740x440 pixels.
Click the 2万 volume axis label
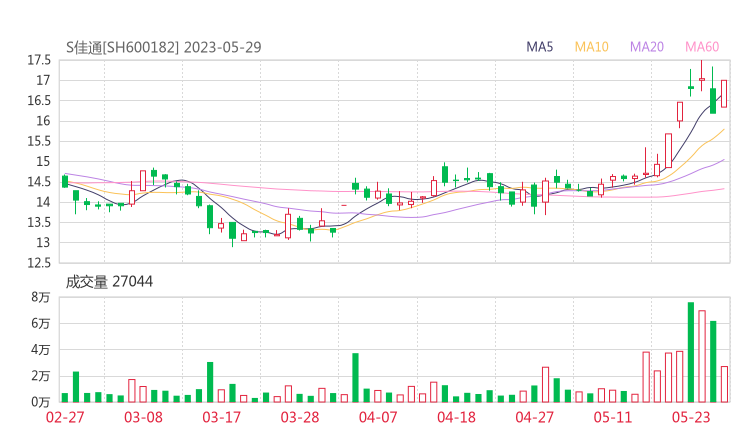coord(41,376)
